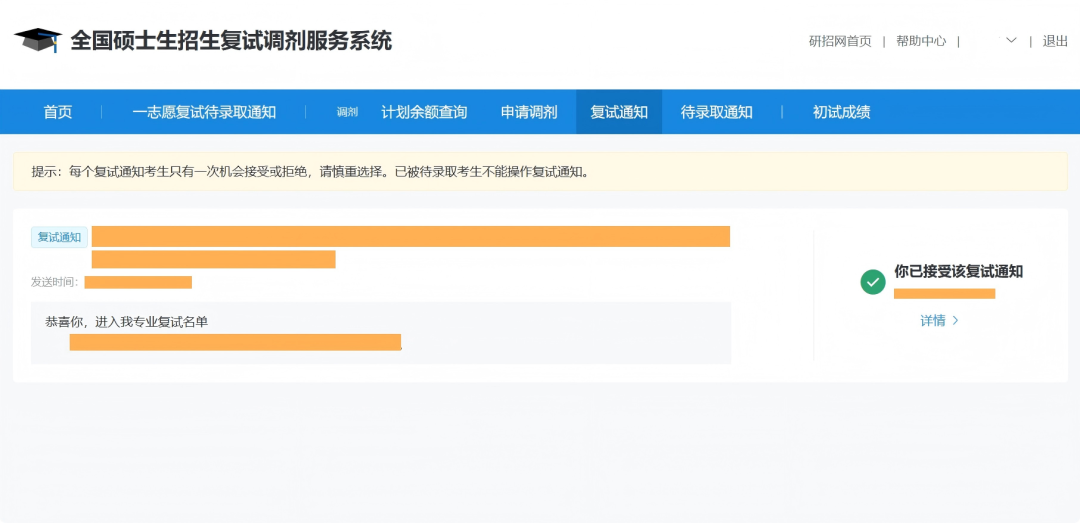This screenshot has height=523, width=1080.
Task: Click the 全国硕士生招生复试调剂服务系统 title
Action: (x=231, y=41)
